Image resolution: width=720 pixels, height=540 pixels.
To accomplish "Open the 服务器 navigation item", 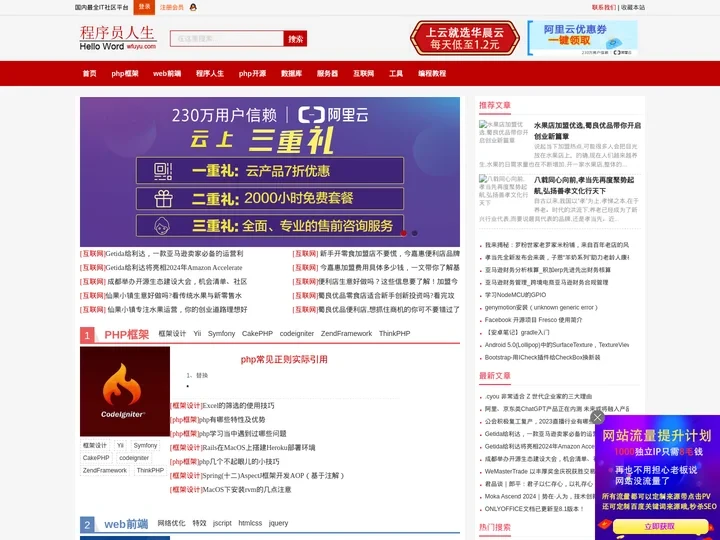I will coord(327,73).
